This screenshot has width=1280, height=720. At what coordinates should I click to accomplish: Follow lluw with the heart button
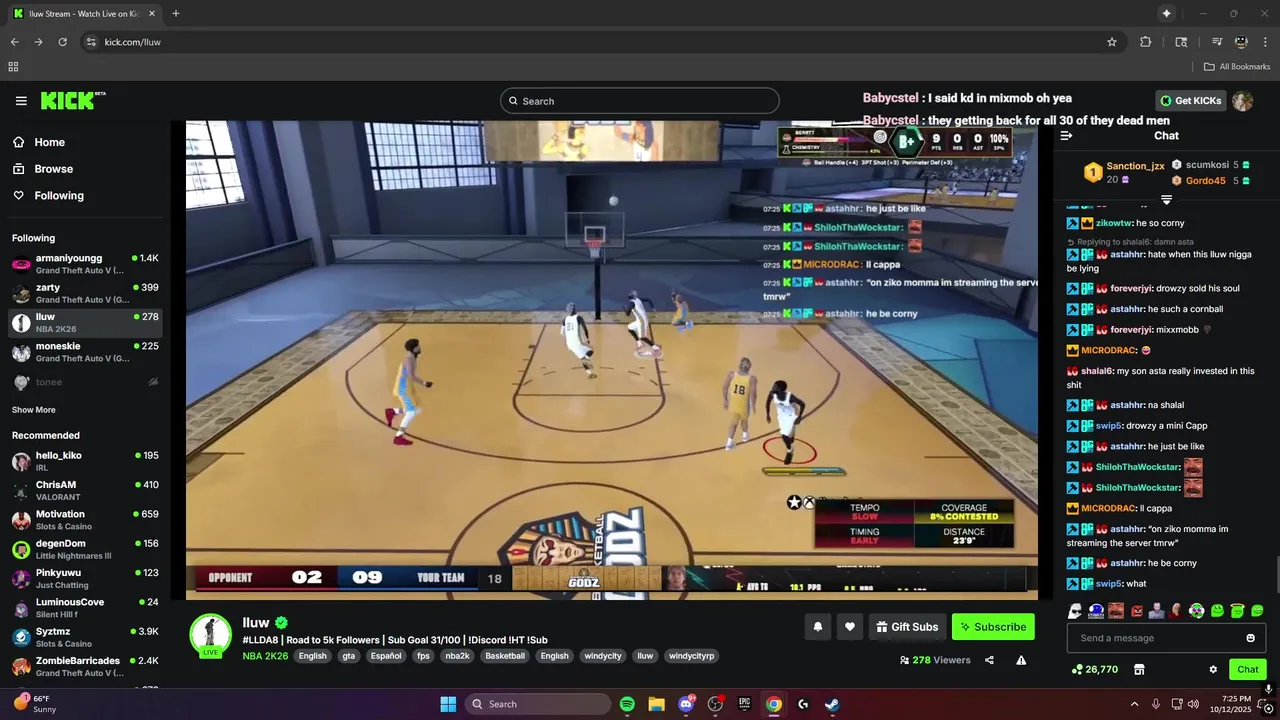pos(850,627)
